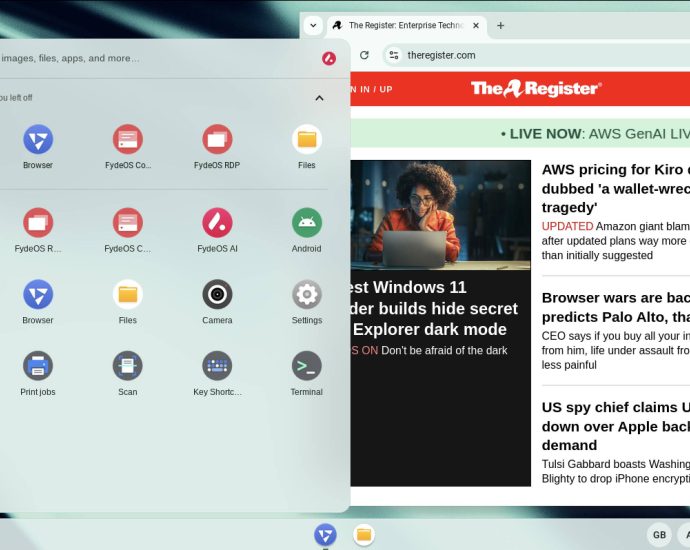Open a new browser tab
Screen dimensions: 690x550
point(500,26)
